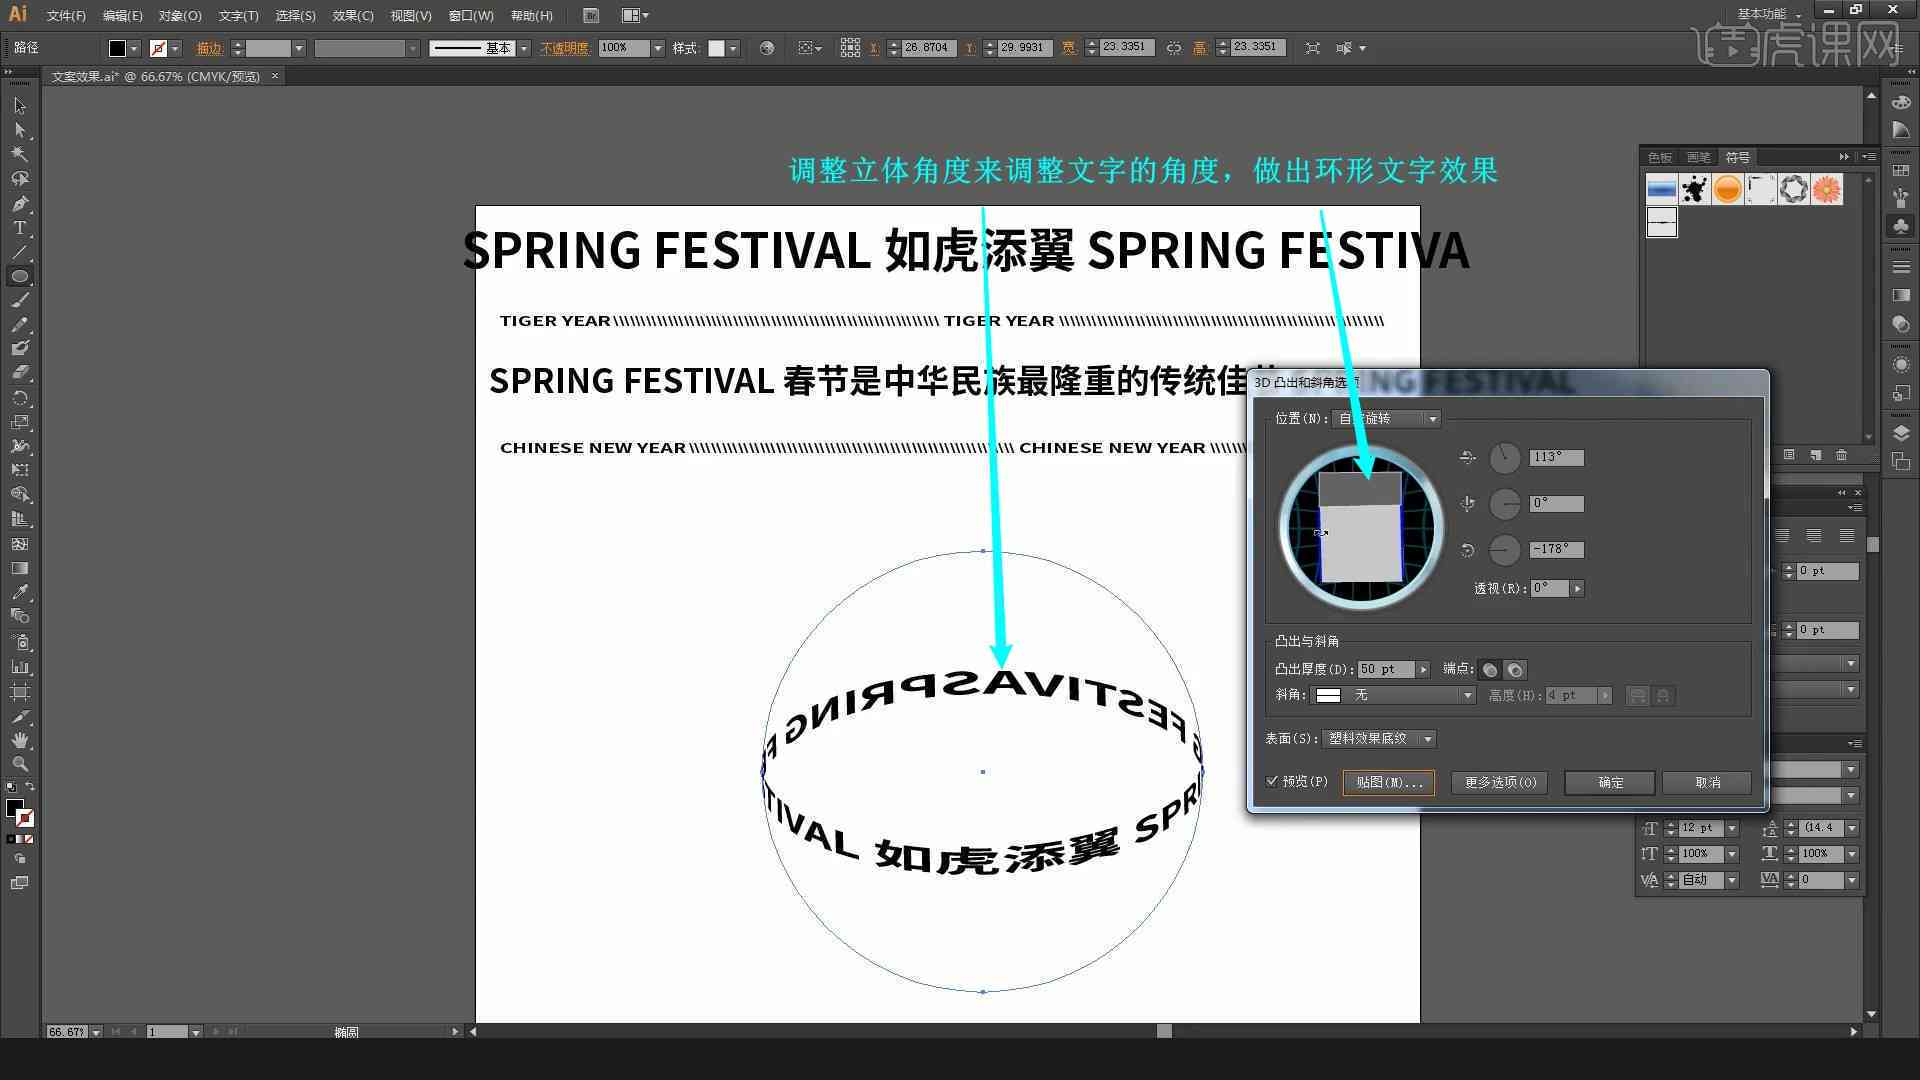The image size is (1920, 1080).
Task: Drag the 凸出厚度 depth value slider
Action: point(1425,670)
